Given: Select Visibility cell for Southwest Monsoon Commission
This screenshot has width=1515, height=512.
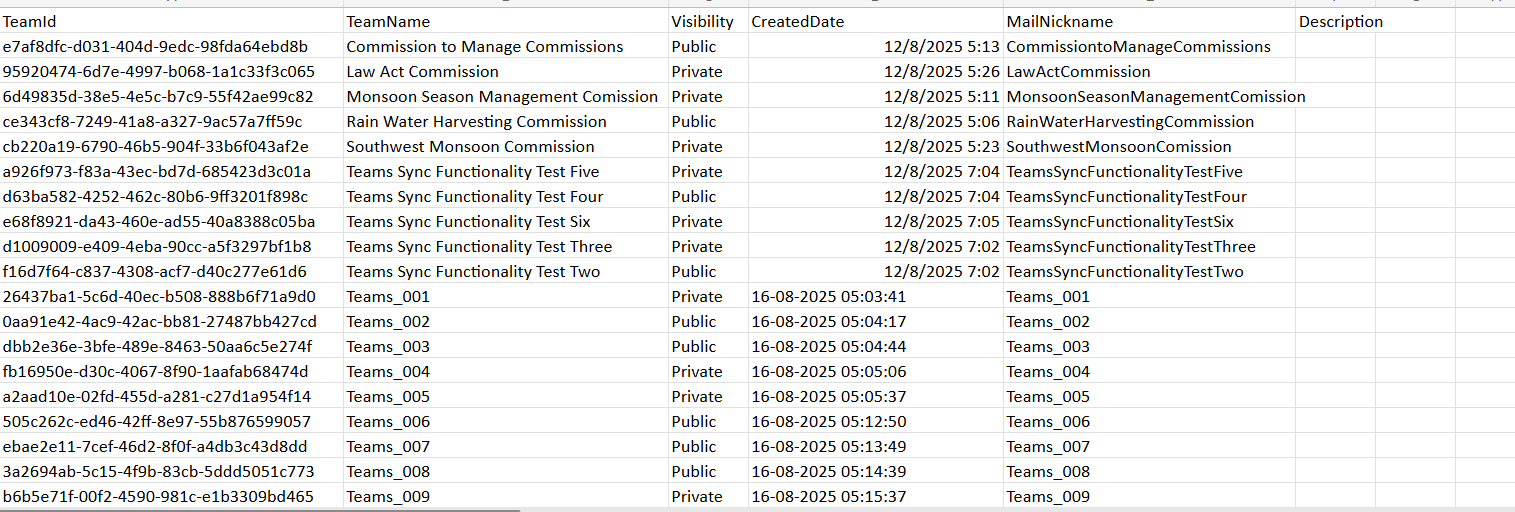Looking at the screenshot, I should pyautogui.click(x=697, y=146).
